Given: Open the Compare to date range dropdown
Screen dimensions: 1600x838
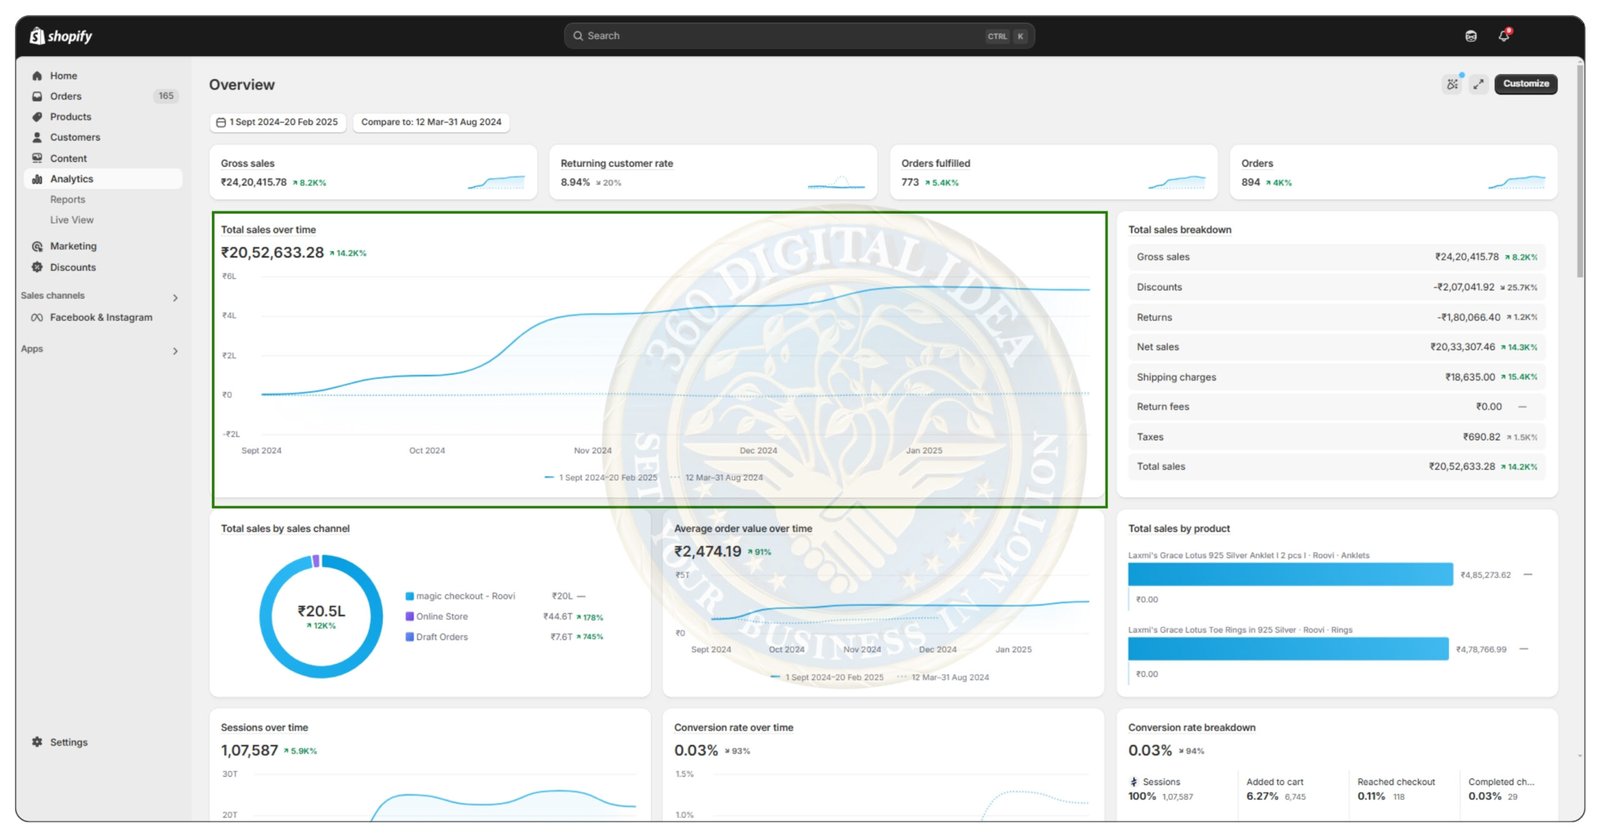Looking at the screenshot, I should (431, 122).
